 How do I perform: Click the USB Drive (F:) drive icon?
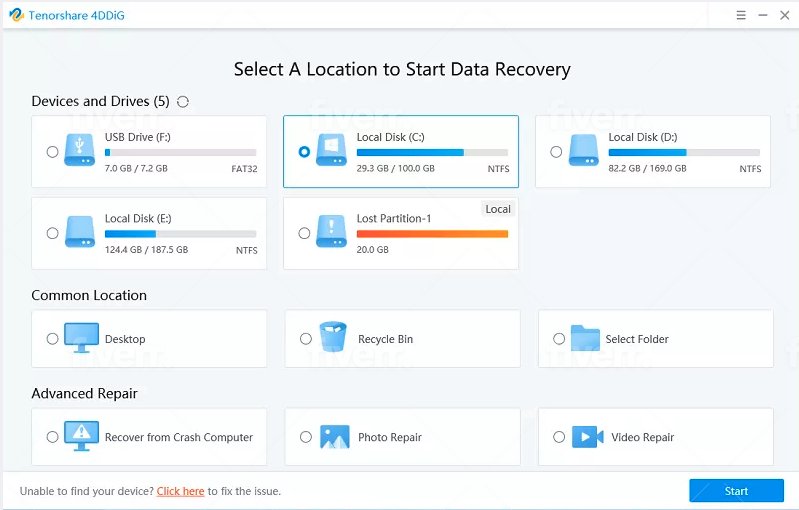tap(79, 150)
